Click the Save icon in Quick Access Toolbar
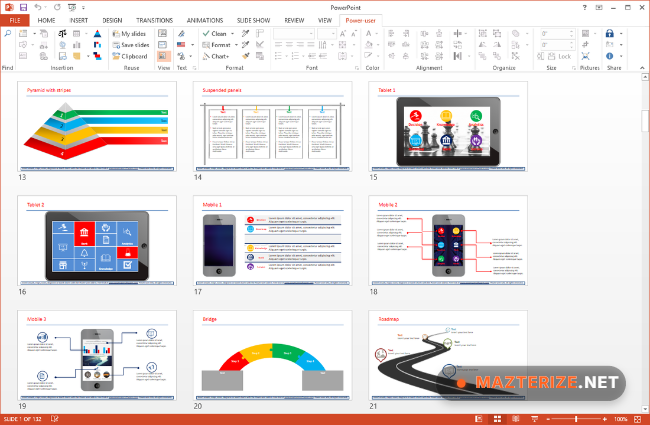Screen dimensions: 650x425 tap(23, 7)
